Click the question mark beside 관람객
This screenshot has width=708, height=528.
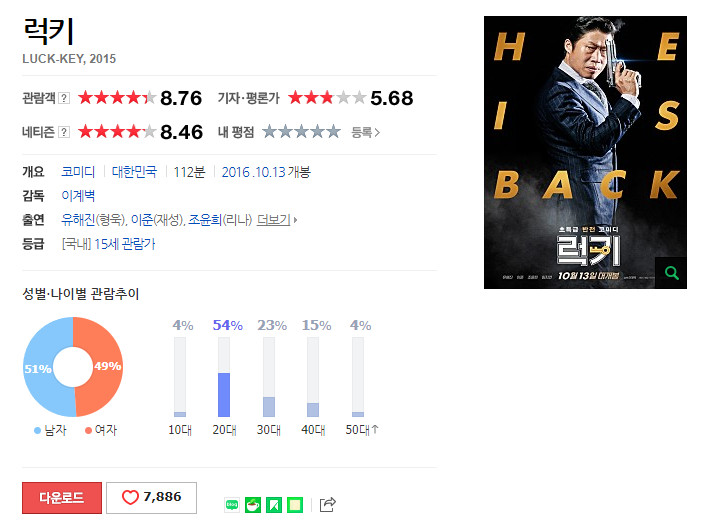[x=65, y=98]
